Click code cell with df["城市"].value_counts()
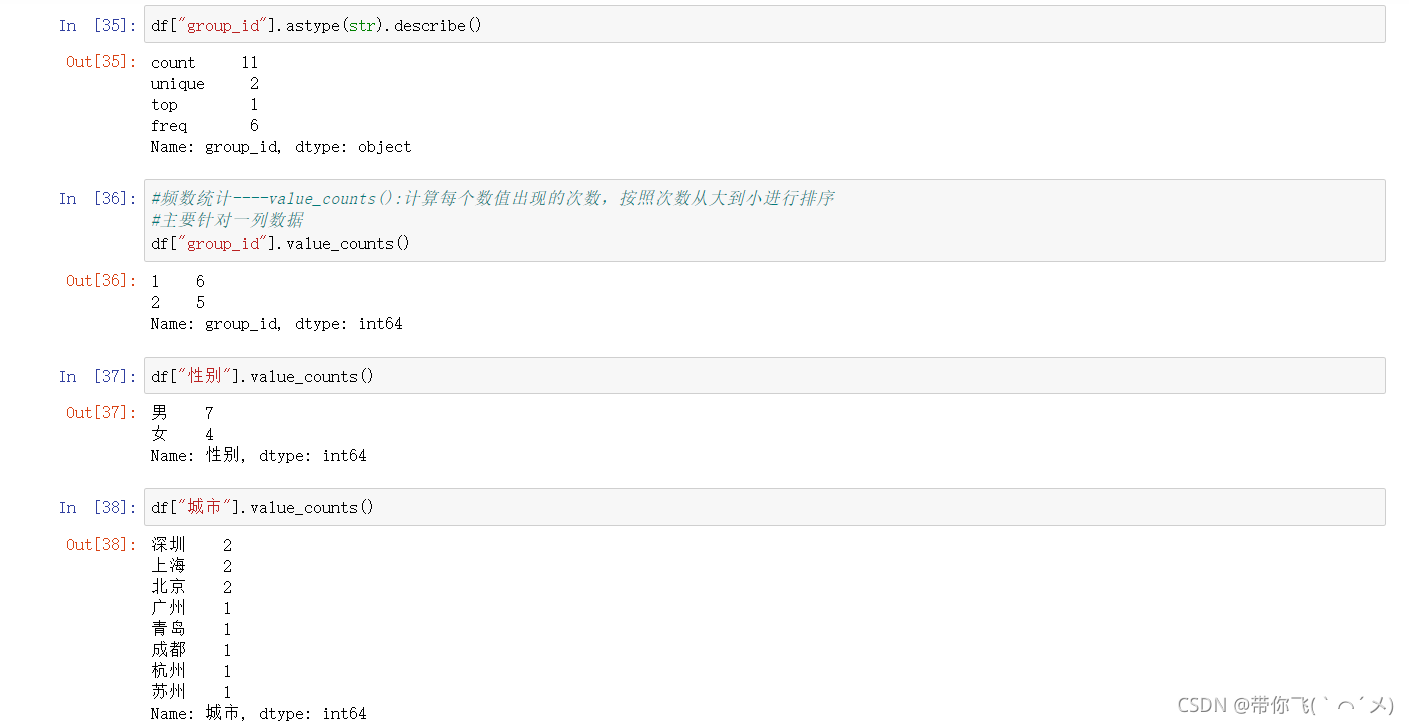Viewport: 1409px width, 725px height. 765,507
